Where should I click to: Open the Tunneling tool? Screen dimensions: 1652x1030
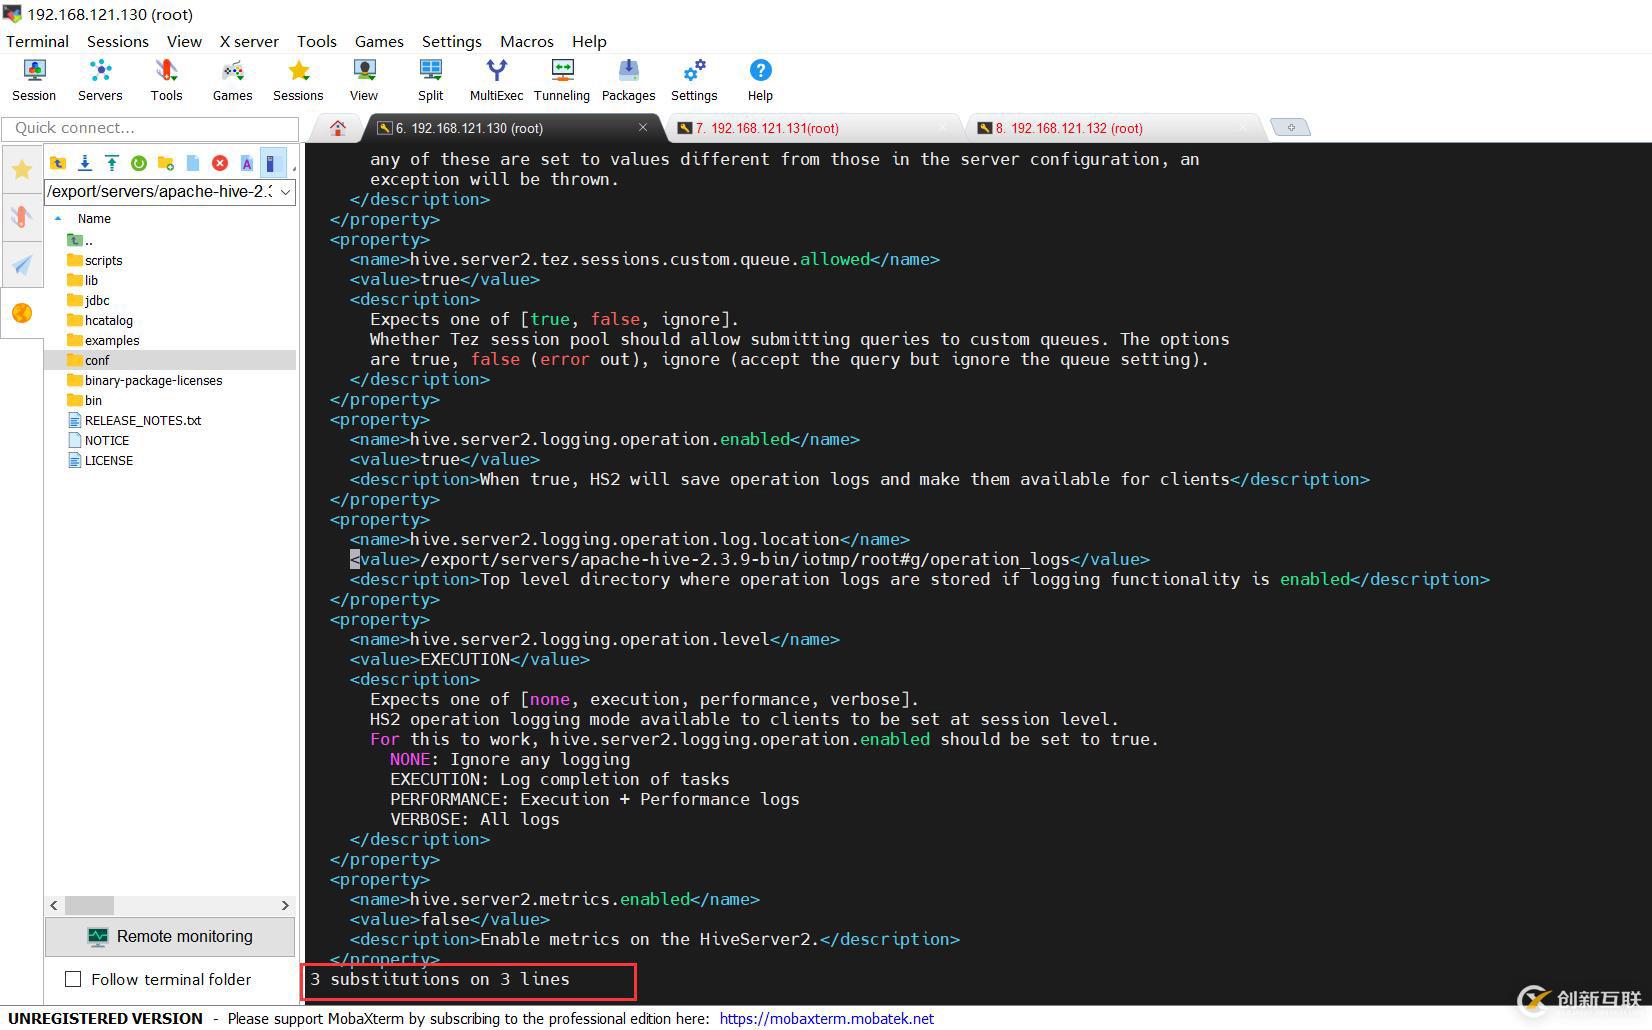pyautogui.click(x=561, y=79)
